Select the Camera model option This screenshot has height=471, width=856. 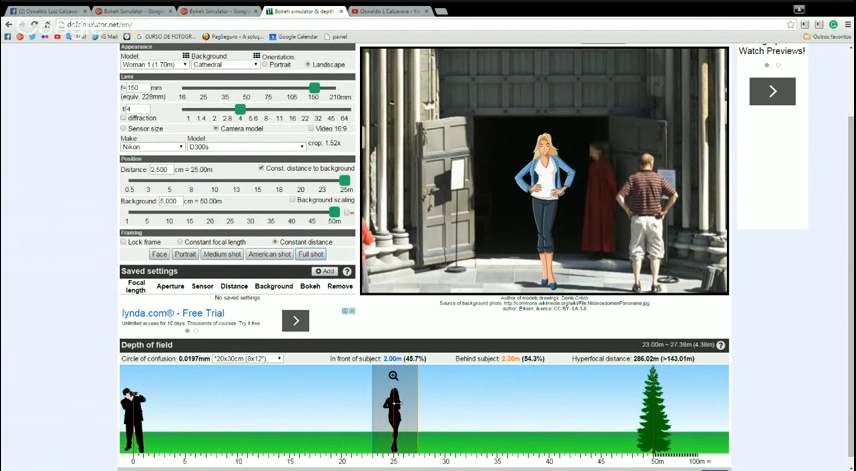216,129
